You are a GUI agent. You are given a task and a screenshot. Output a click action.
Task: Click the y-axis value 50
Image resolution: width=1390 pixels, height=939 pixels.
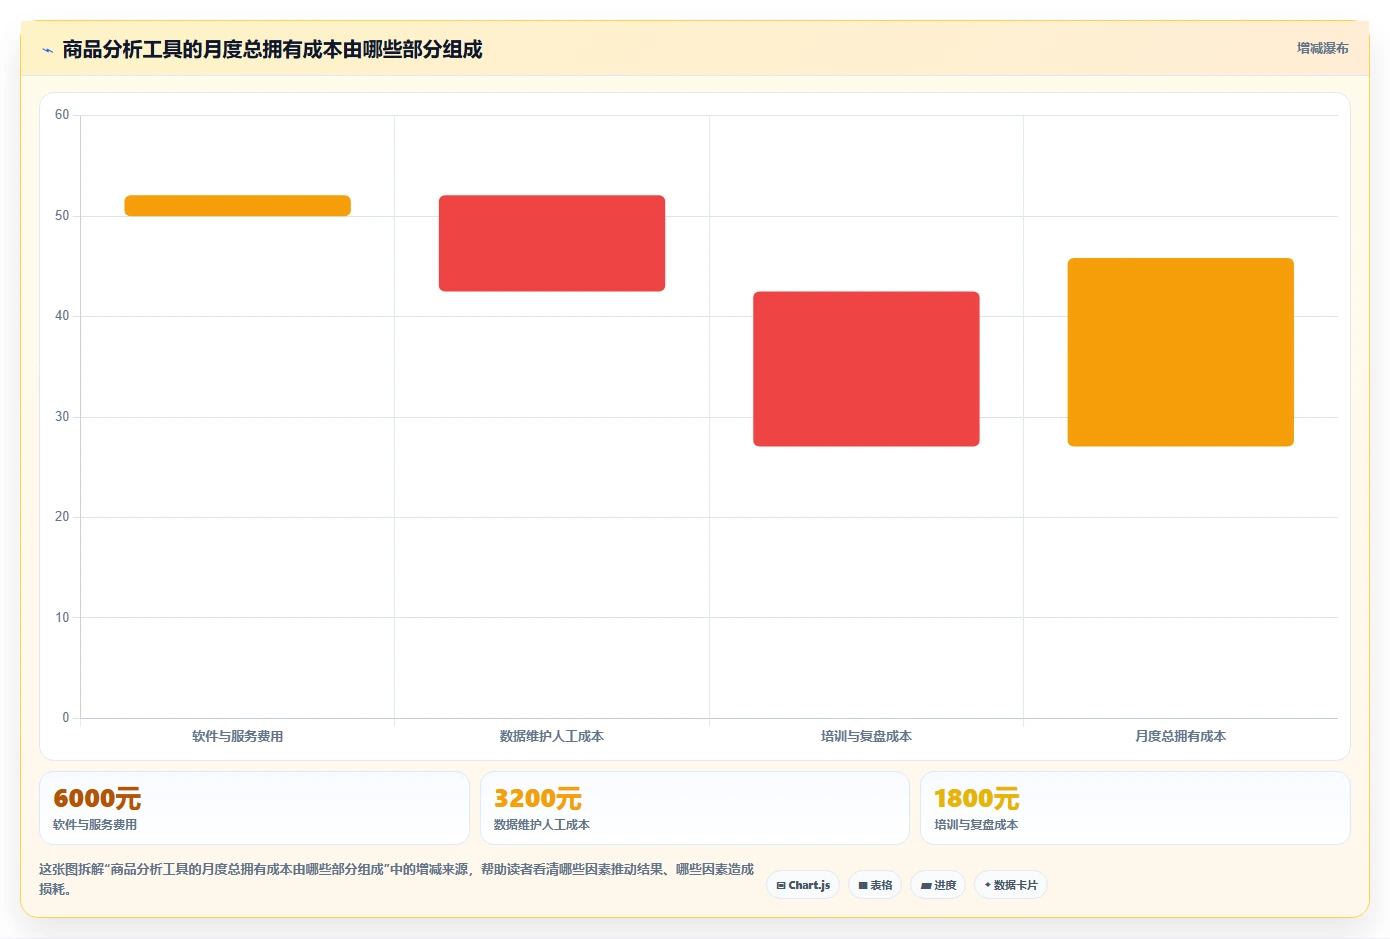pos(62,216)
